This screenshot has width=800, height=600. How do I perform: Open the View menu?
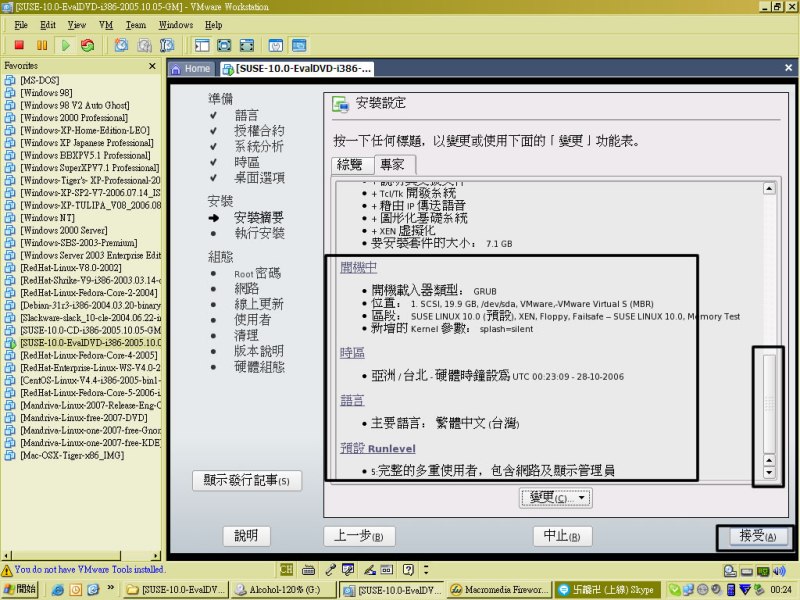click(77, 25)
